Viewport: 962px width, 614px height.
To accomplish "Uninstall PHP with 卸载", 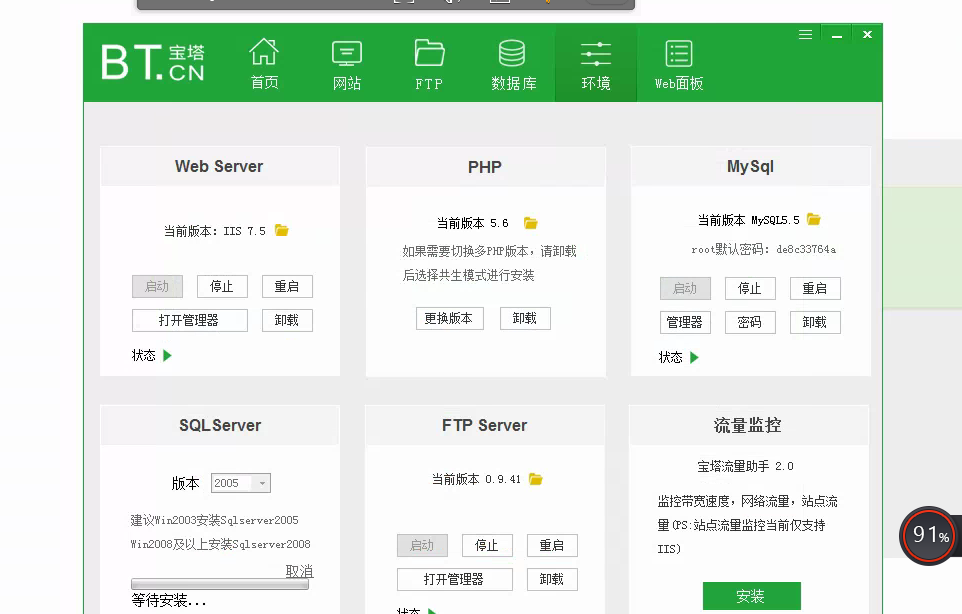I will 525,318.
